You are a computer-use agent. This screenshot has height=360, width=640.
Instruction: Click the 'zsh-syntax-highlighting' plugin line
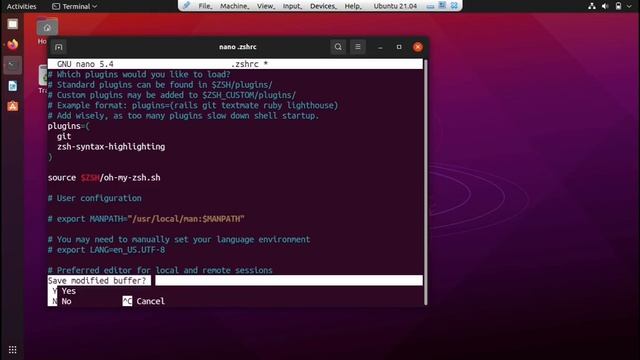click(111, 147)
